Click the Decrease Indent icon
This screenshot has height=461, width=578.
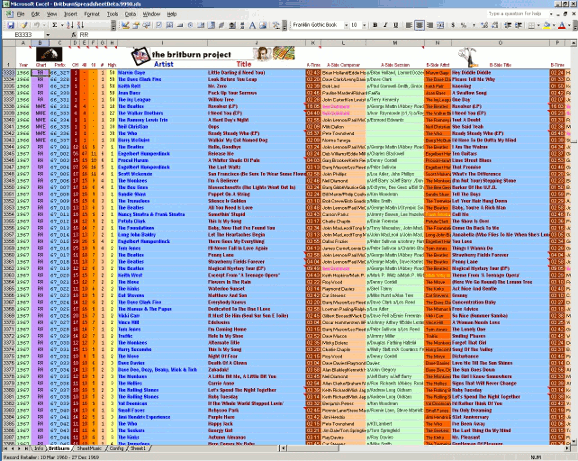508,25
